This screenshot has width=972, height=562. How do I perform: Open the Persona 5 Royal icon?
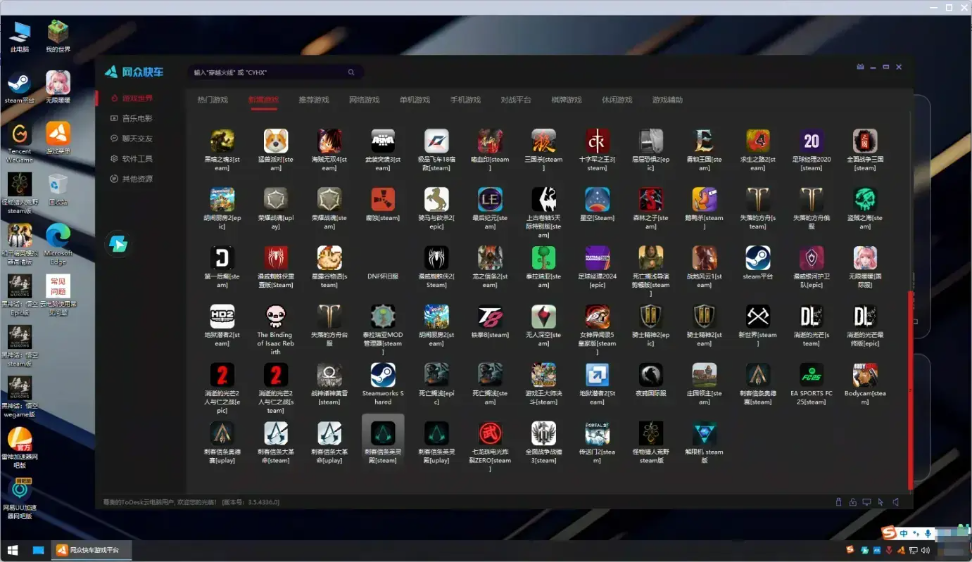tap(597, 317)
